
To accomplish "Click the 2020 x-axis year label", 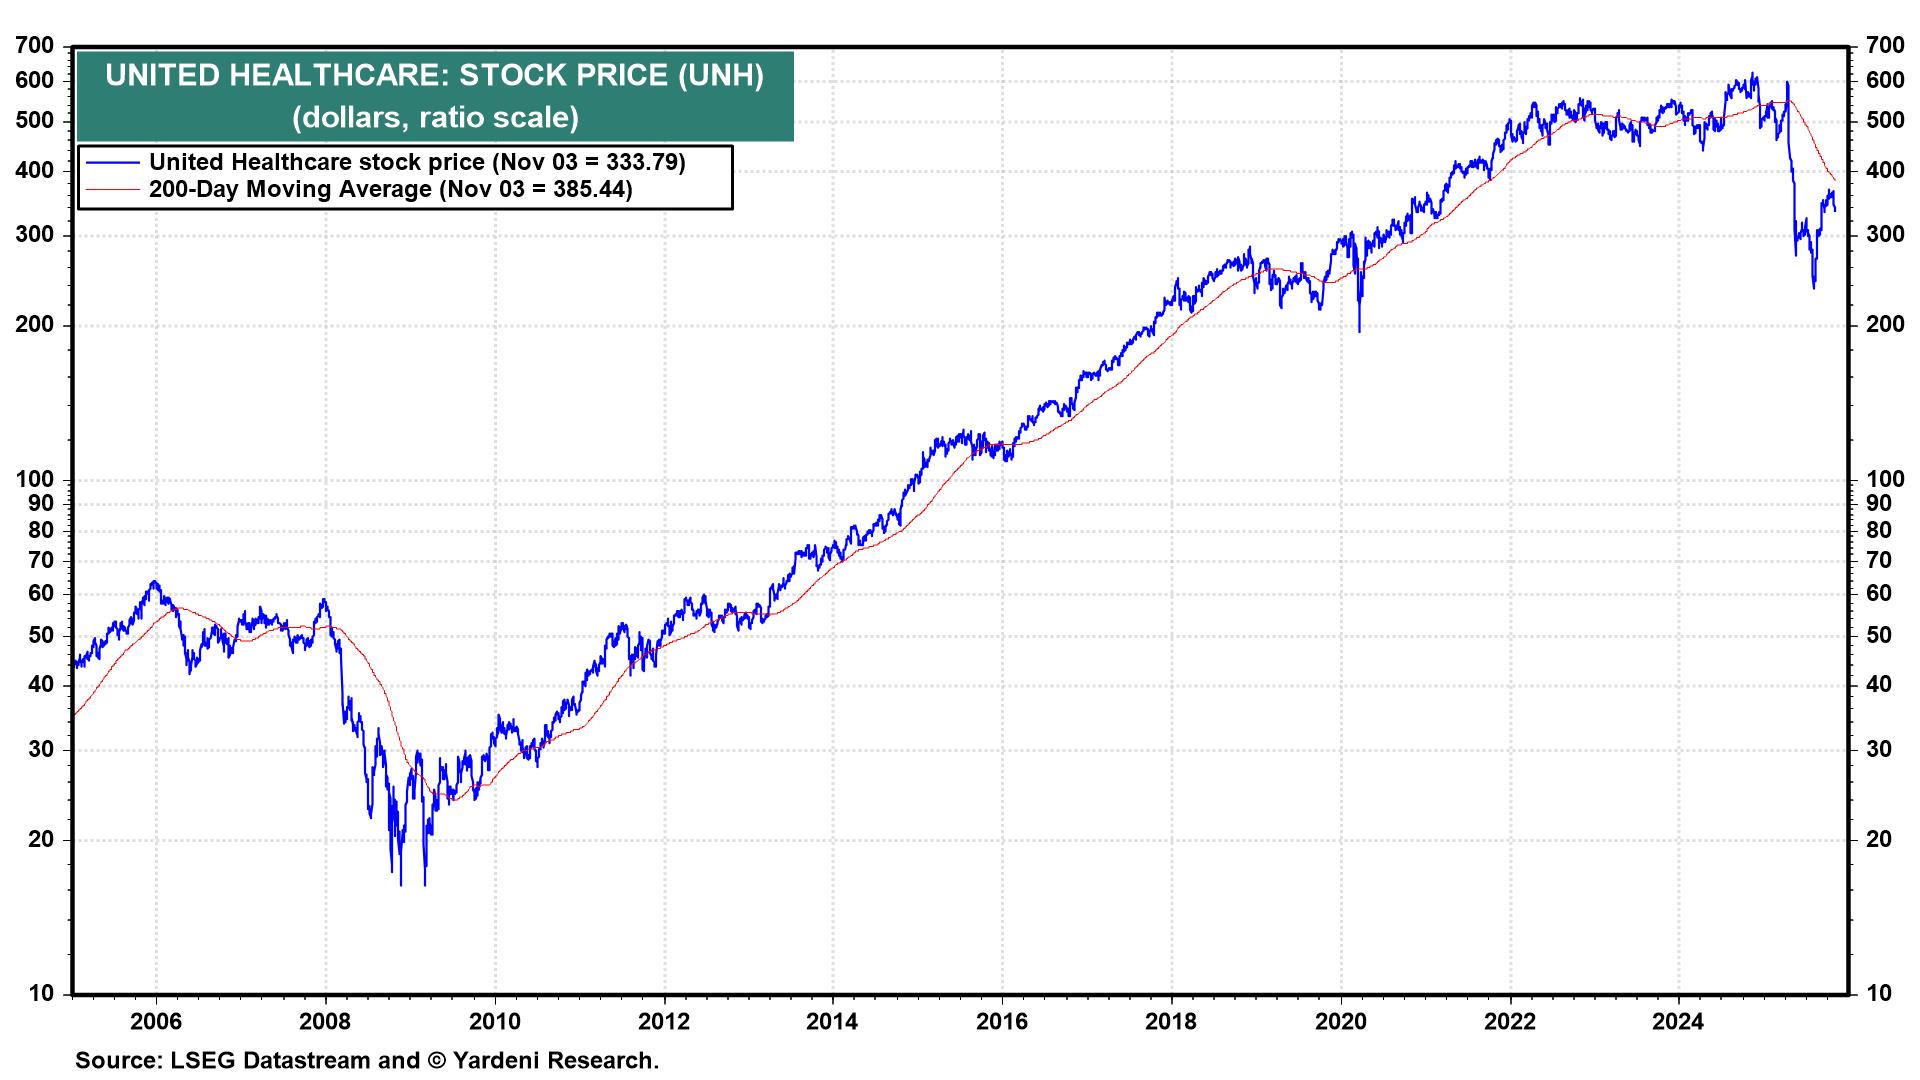I will [x=1340, y=1022].
